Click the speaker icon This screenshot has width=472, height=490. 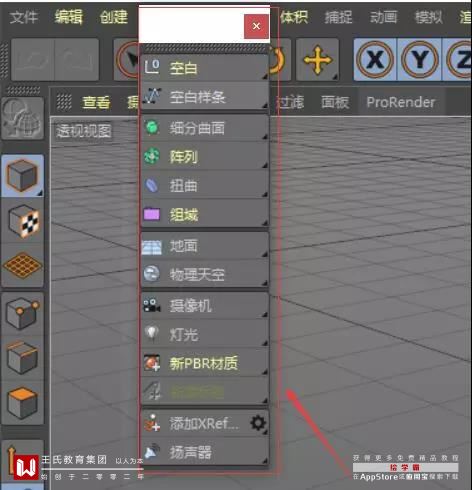[x=152, y=451]
